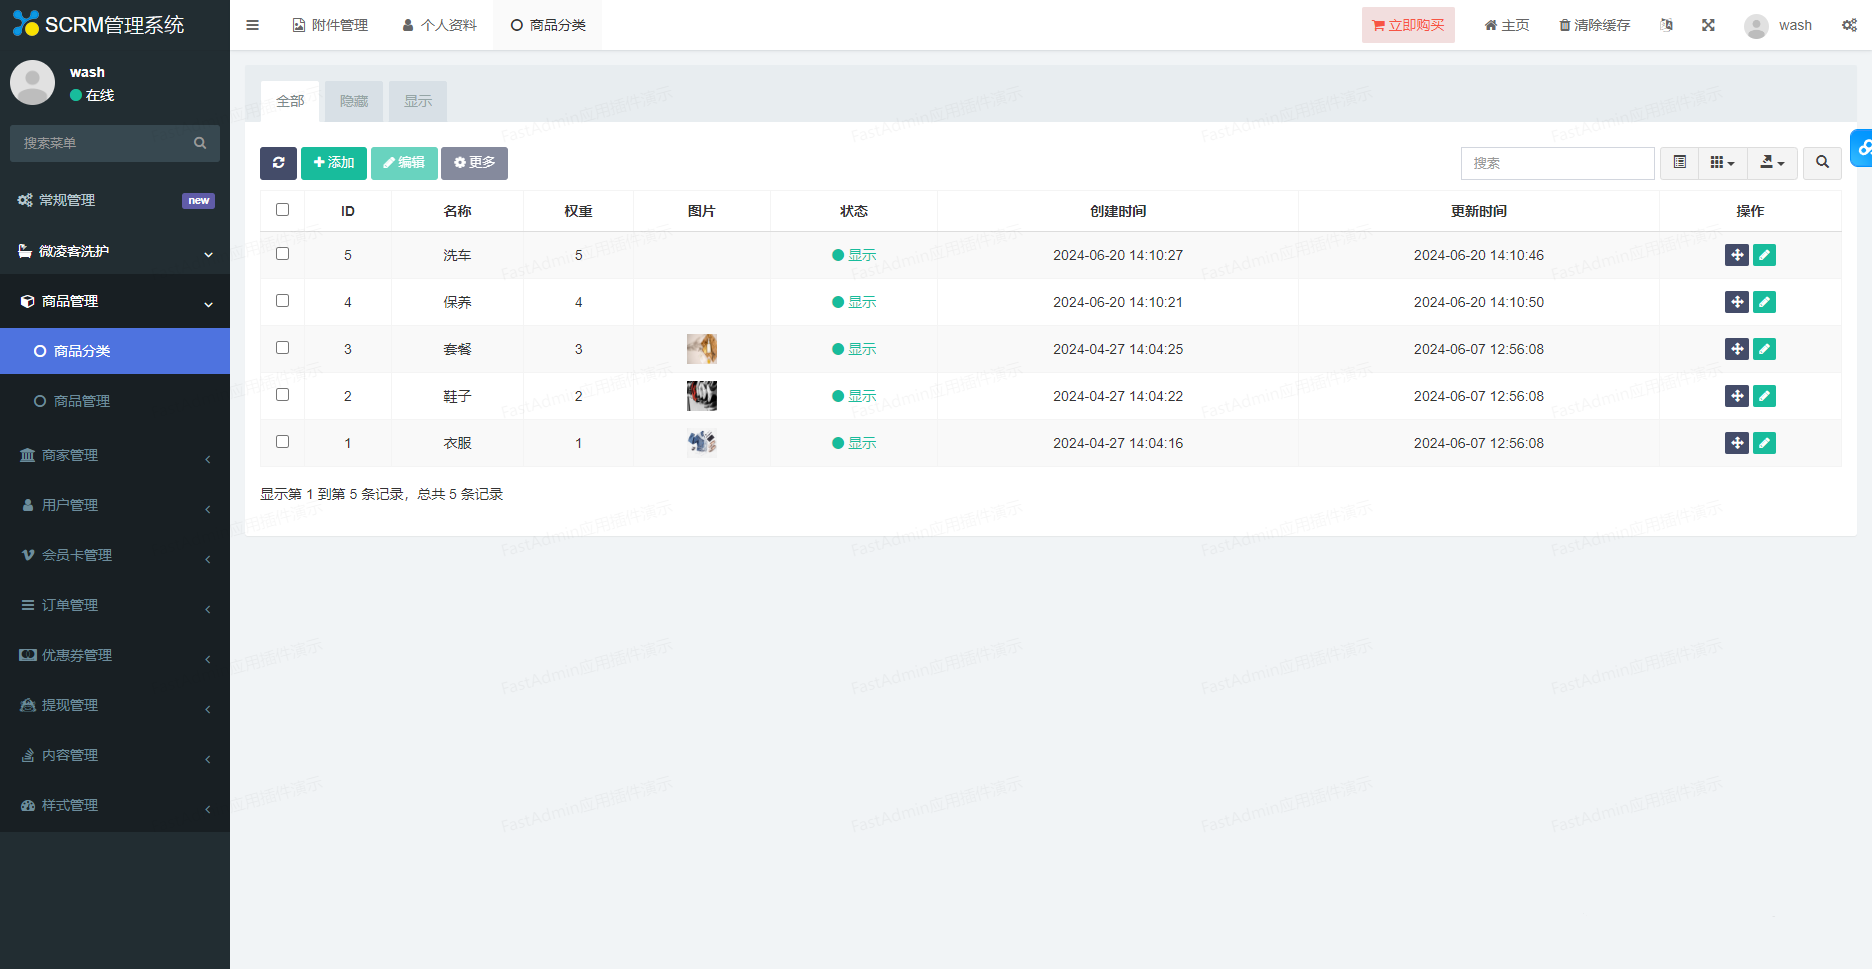This screenshot has width=1872, height=969.
Task: Switch to the 个人资料 top tab
Action: click(x=439, y=25)
